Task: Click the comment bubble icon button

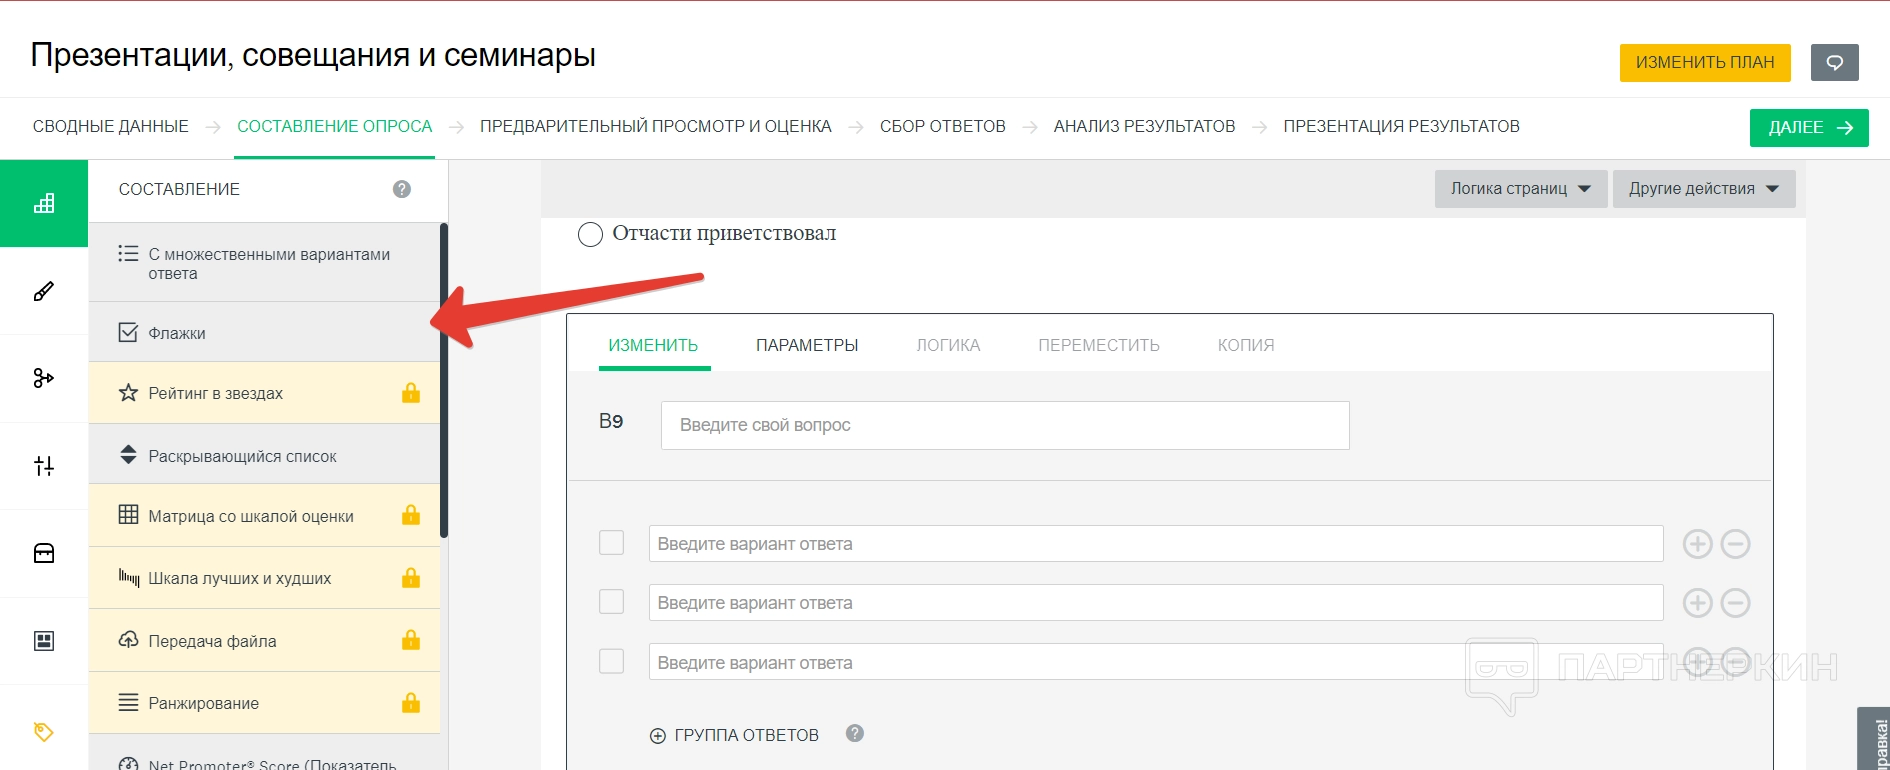Action: 1834,62
